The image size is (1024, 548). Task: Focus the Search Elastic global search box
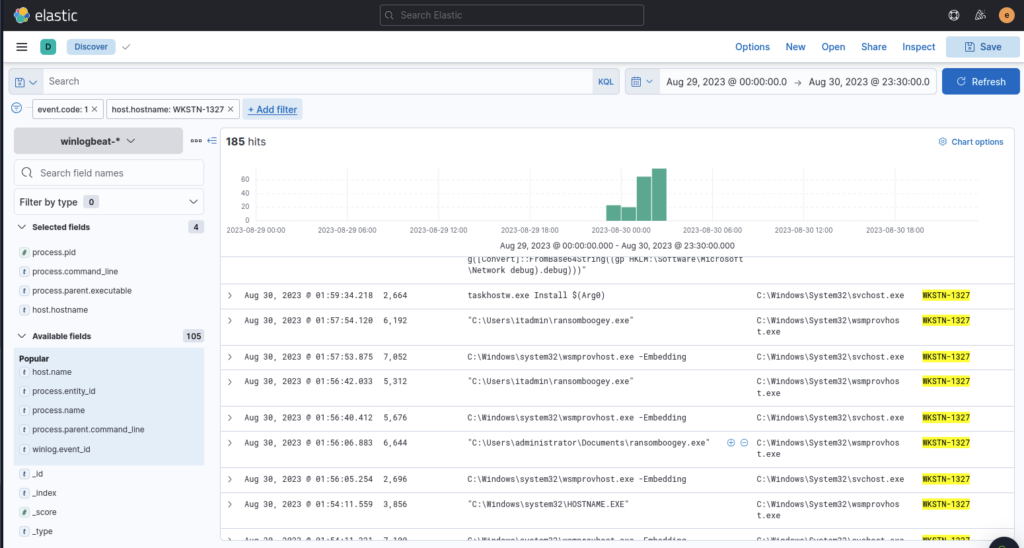pos(511,15)
